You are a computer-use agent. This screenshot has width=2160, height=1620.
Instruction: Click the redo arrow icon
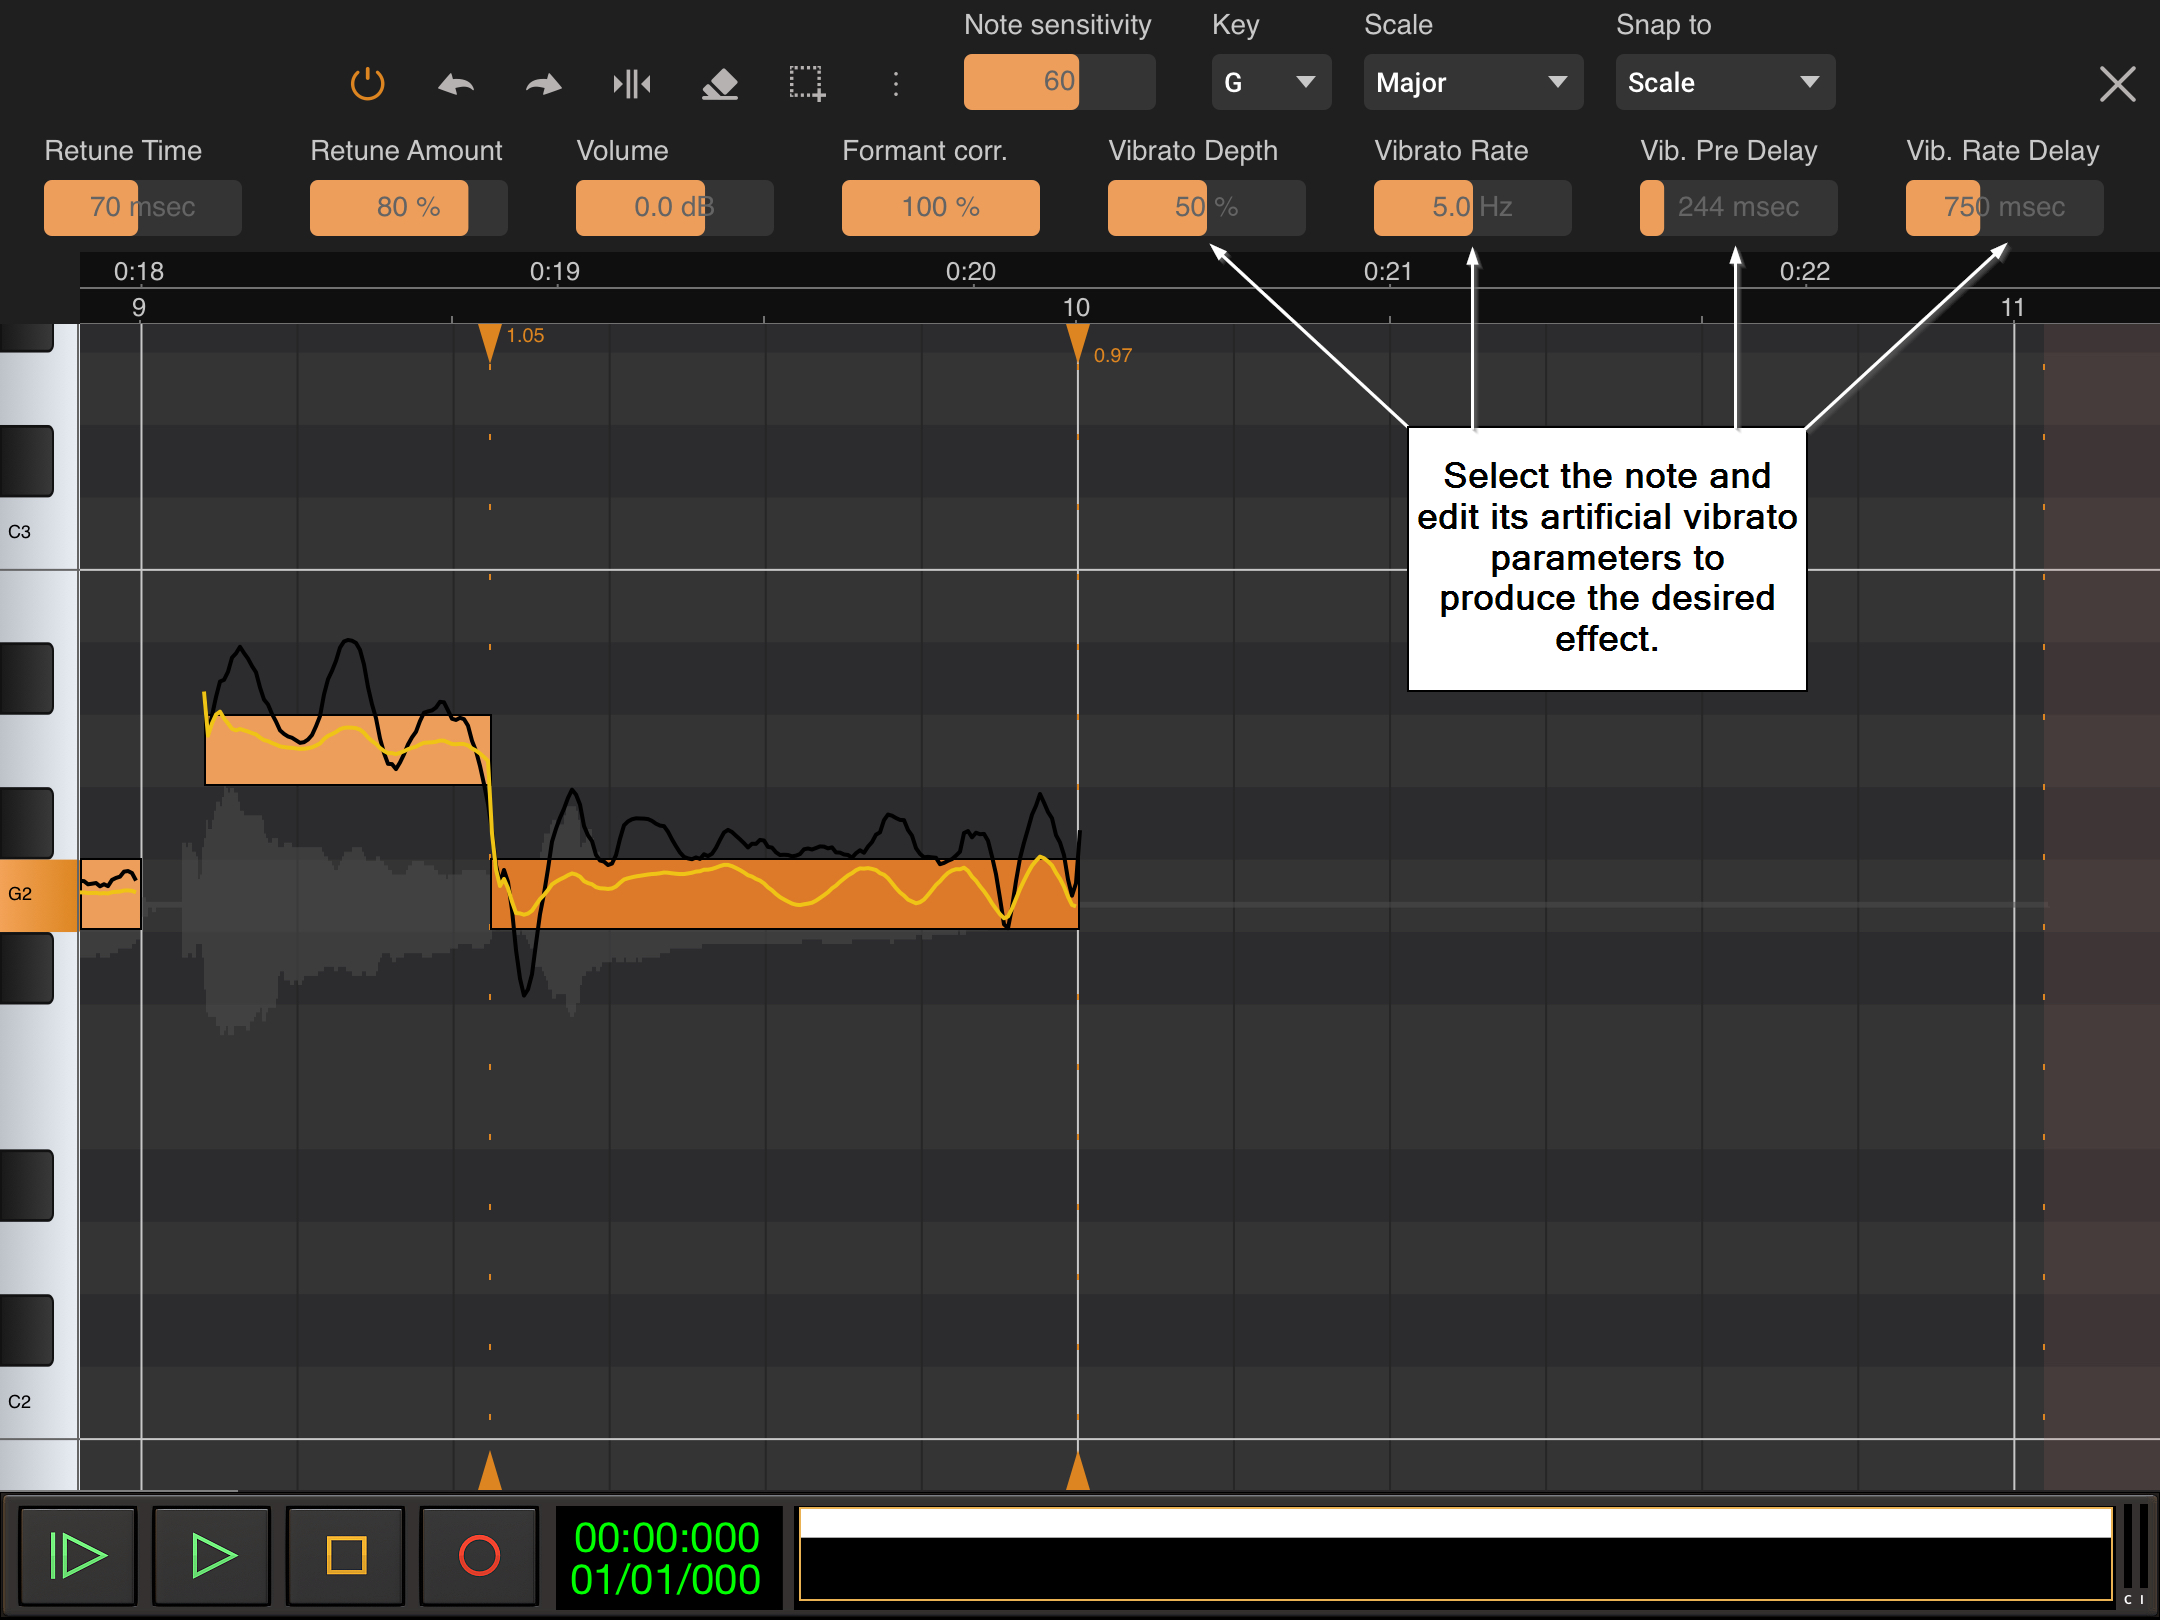543,84
